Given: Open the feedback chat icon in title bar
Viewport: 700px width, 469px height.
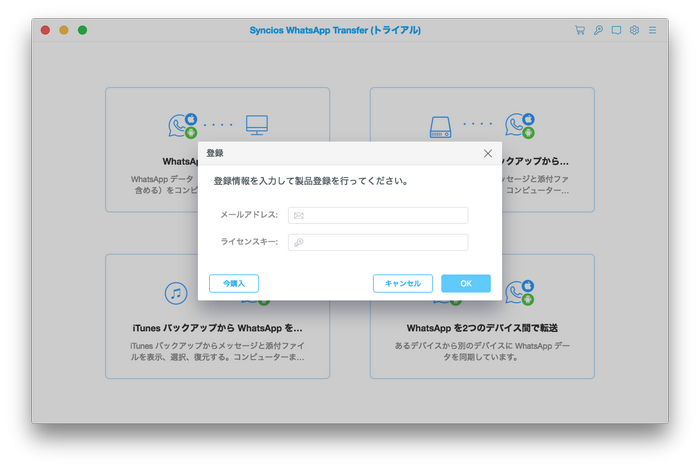Looking at the screenshot, I should (616, 30).
